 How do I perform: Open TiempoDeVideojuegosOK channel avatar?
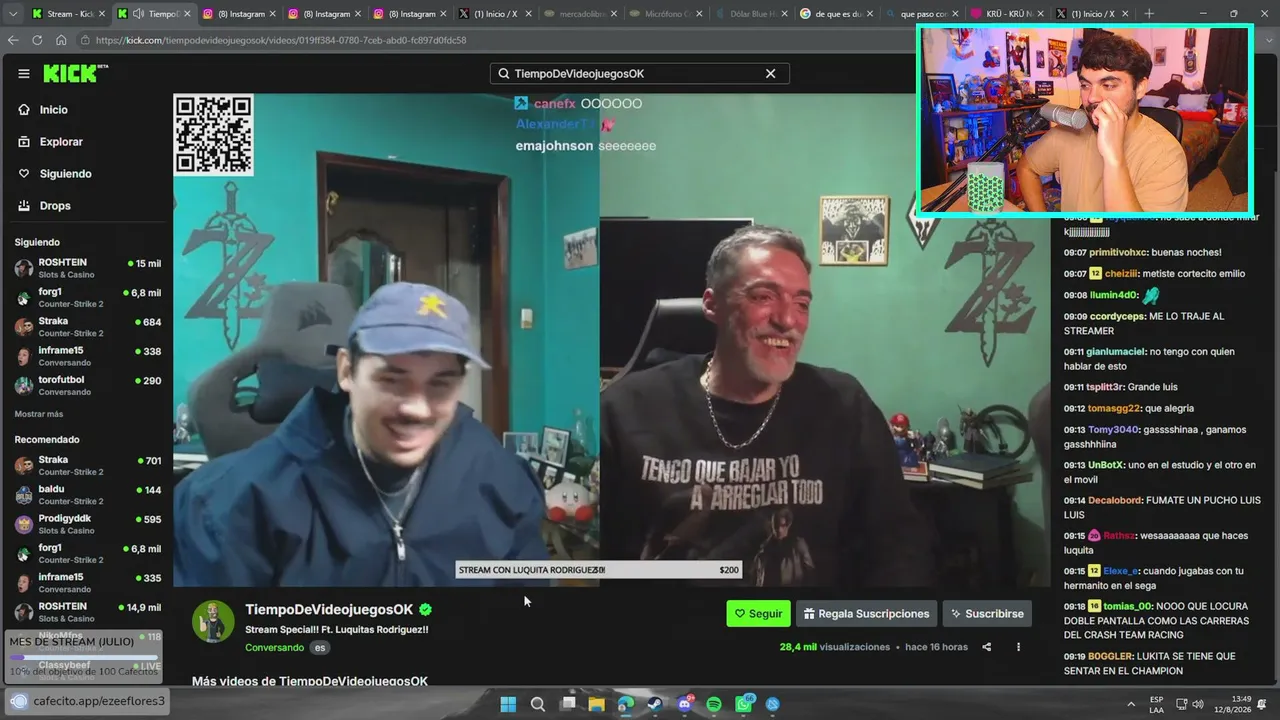213,621
